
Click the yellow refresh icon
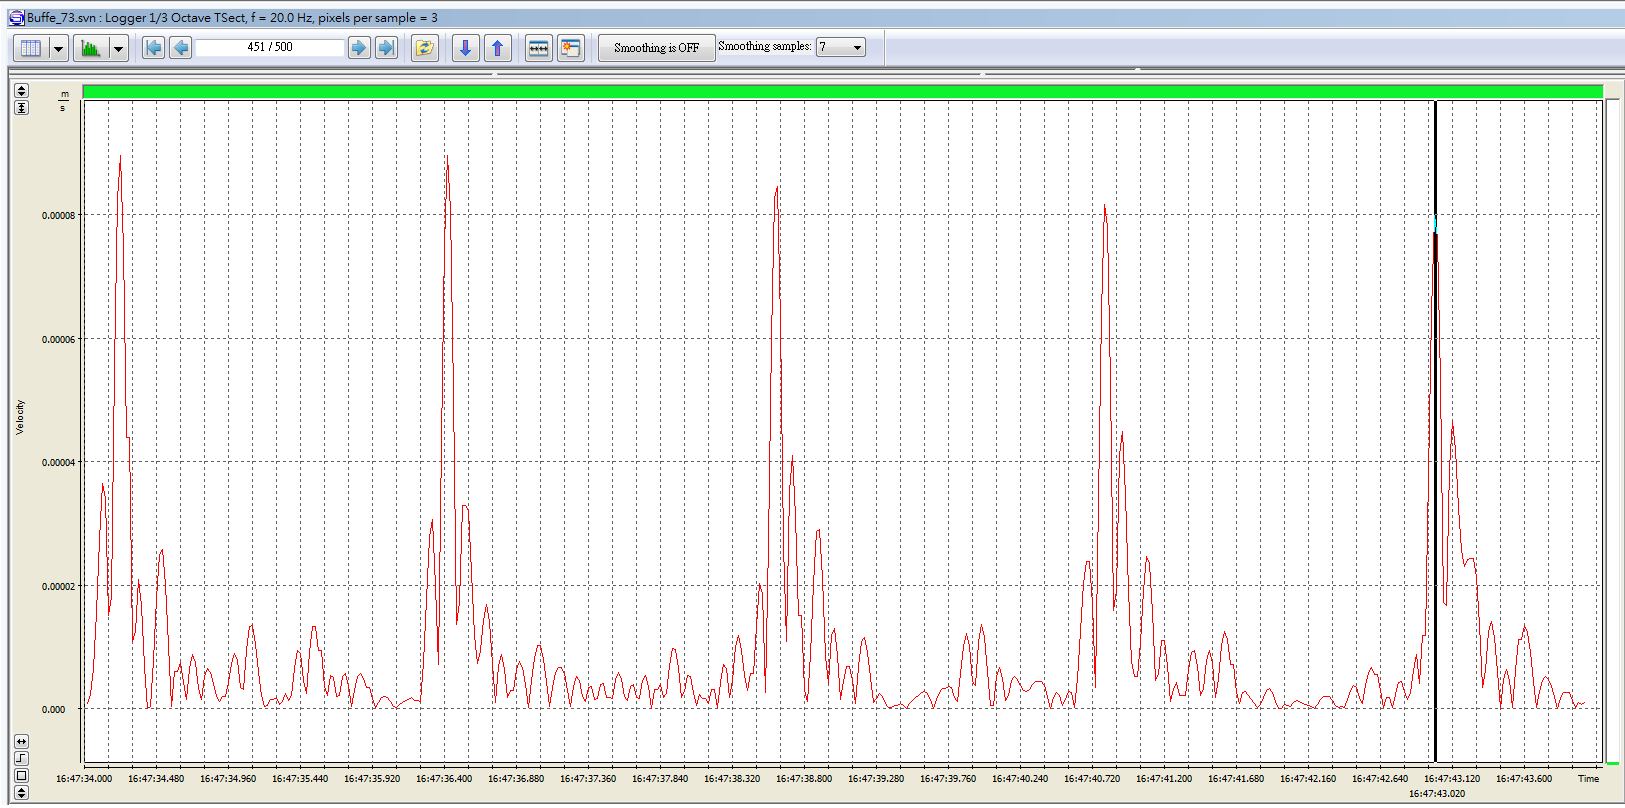point(425,48)
